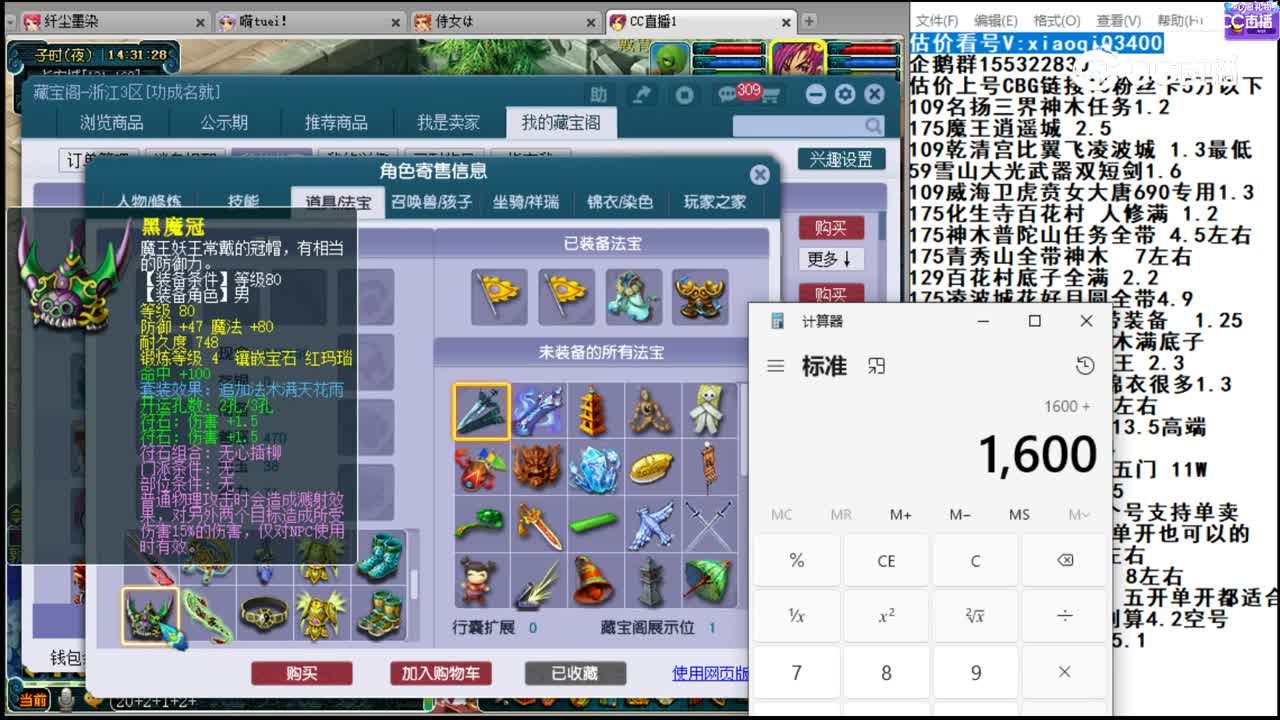
Task: Click the 兴趣设置 button
Action: (841, 159)
